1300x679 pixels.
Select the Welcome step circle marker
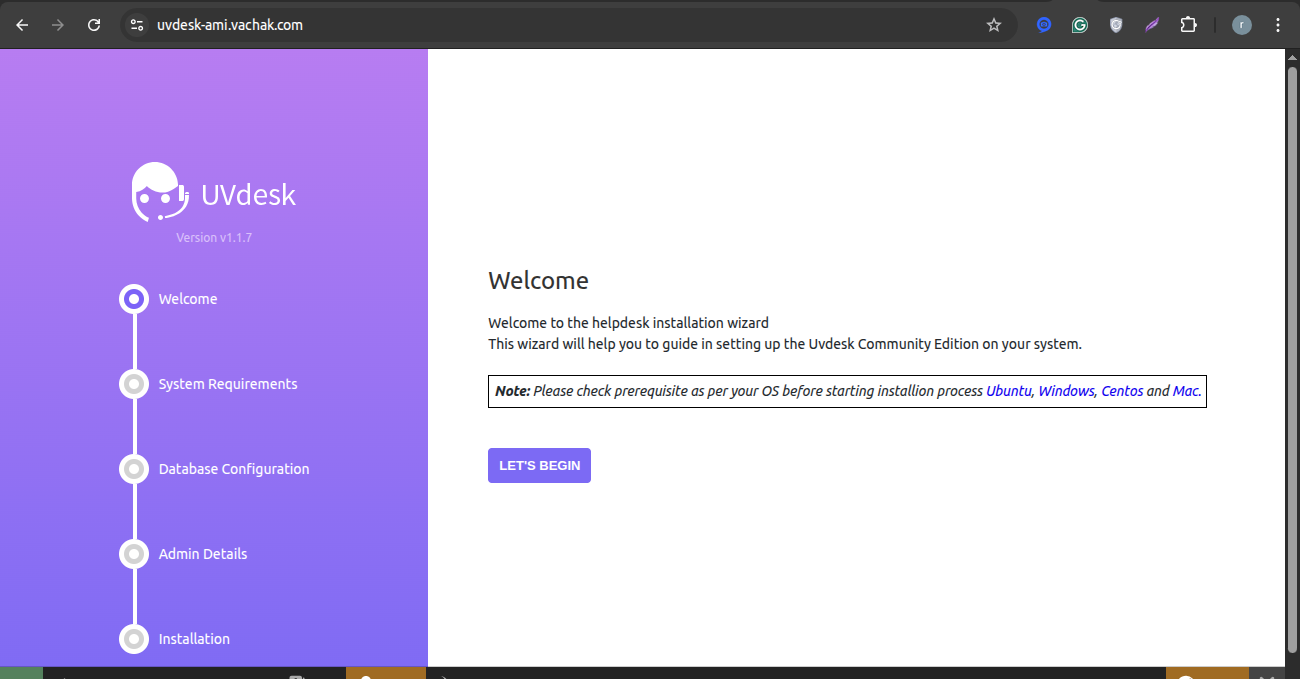pos(134,299)
